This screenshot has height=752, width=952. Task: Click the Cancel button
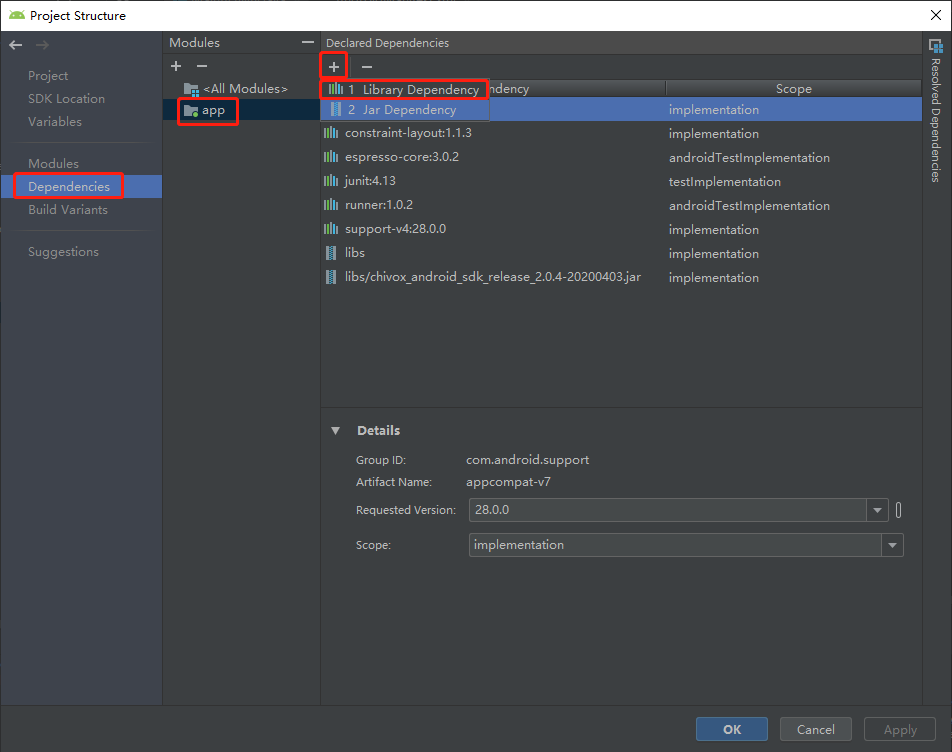click(x=815, y=730)
